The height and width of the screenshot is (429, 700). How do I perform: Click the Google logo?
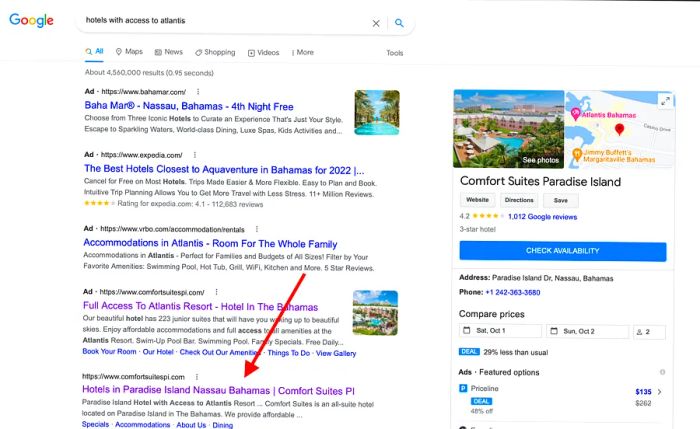31,21
